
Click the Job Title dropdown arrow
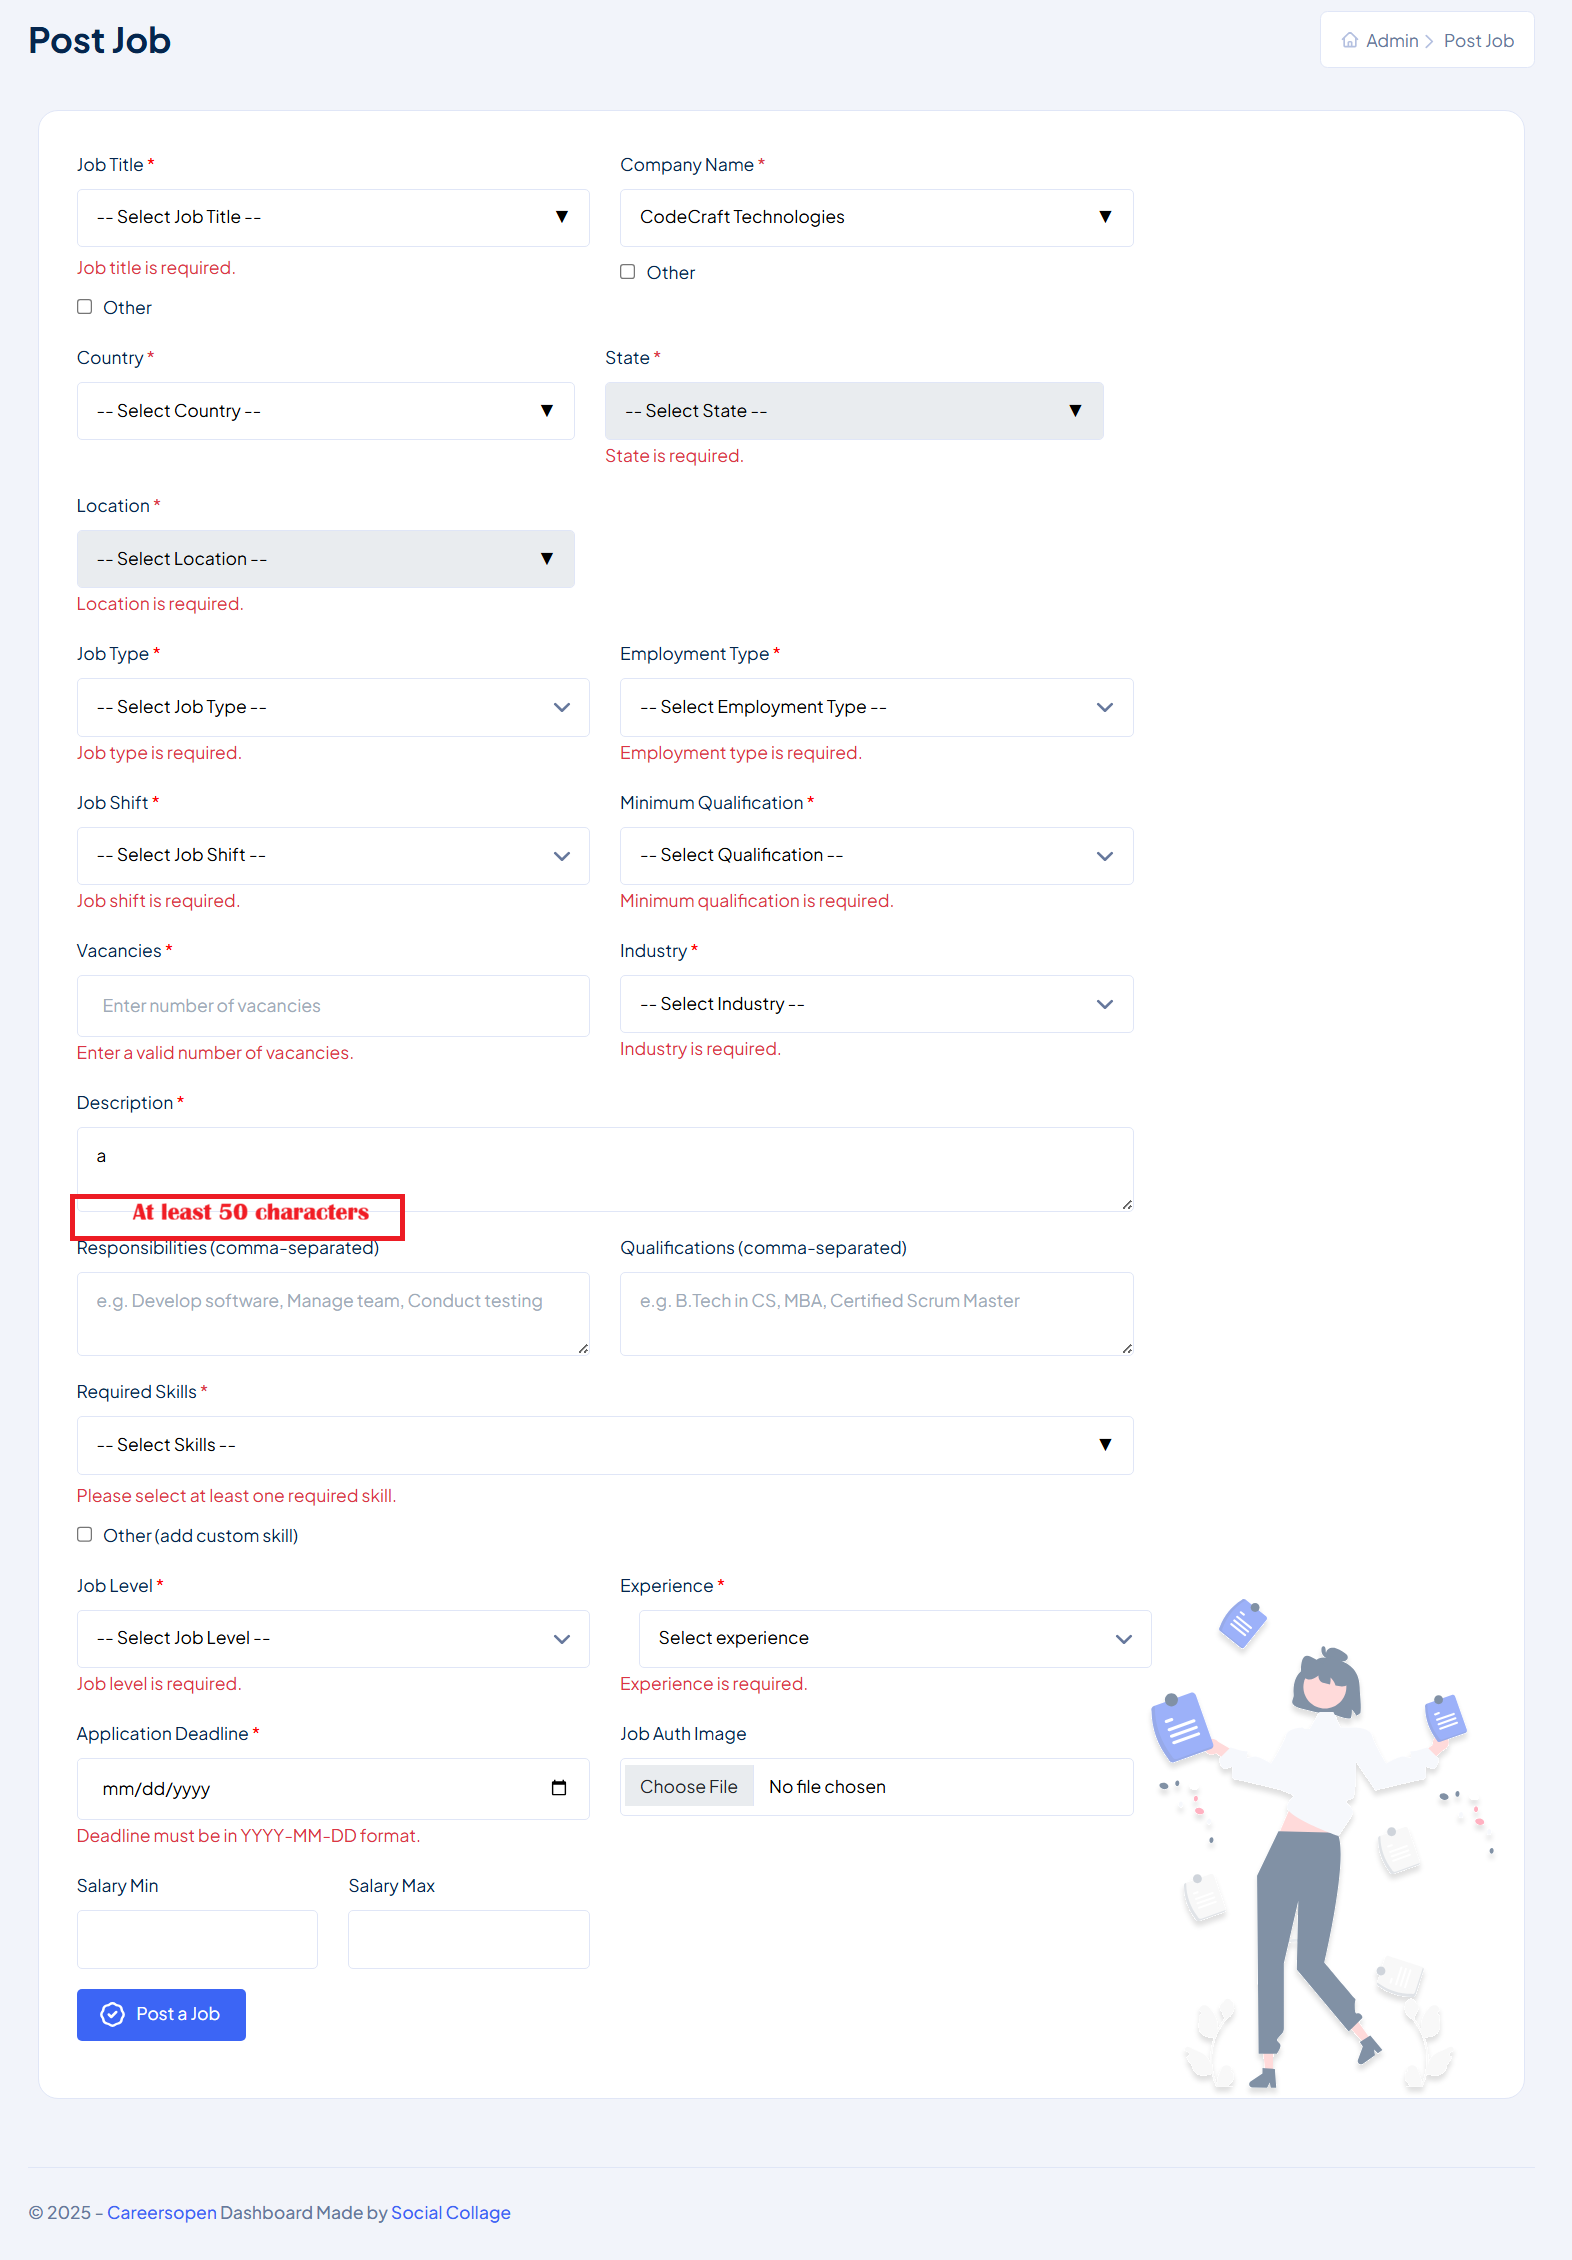[x=562, y=217]
